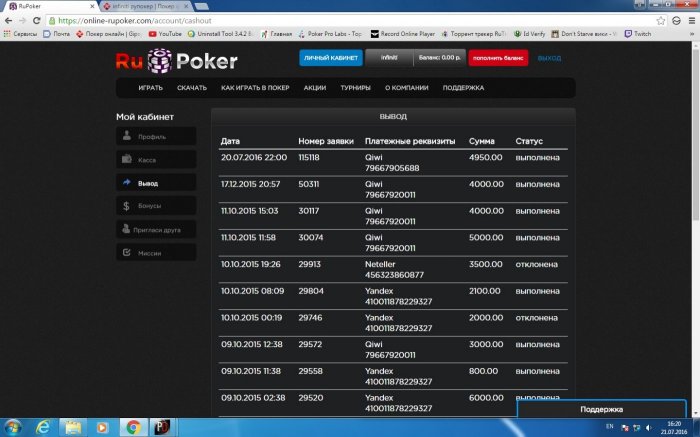Open ПОДДЕРЖКА menu item
This screenshot has height=437, width=700.
point(463,88)
